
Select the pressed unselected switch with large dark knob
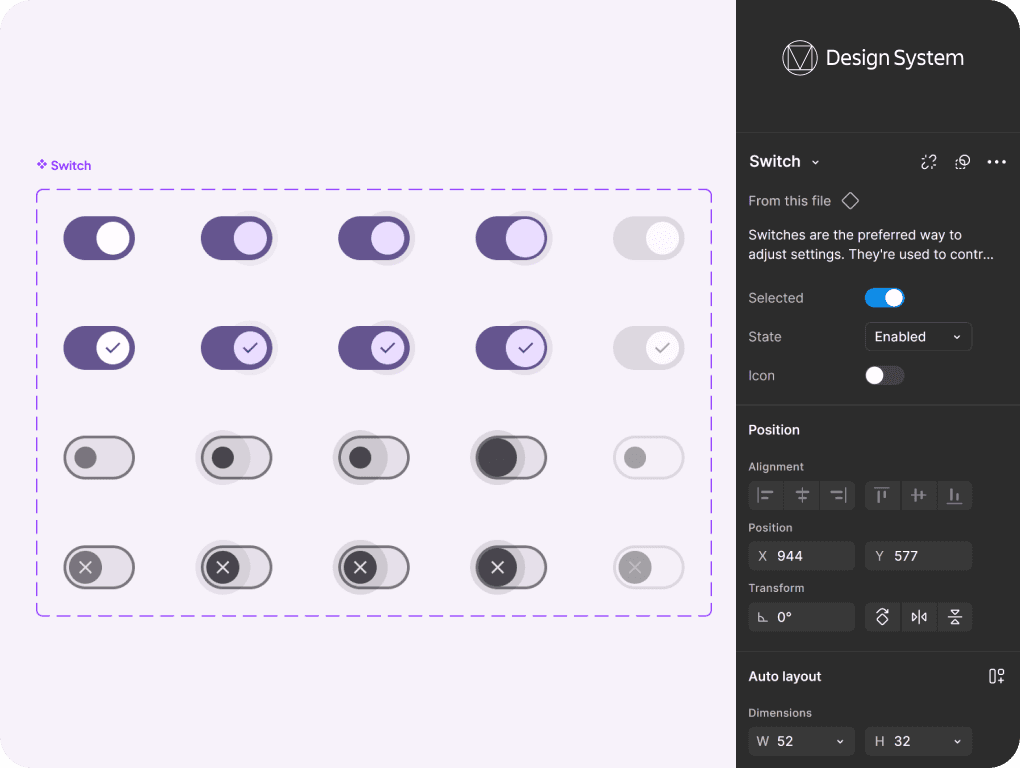(509, 458)
